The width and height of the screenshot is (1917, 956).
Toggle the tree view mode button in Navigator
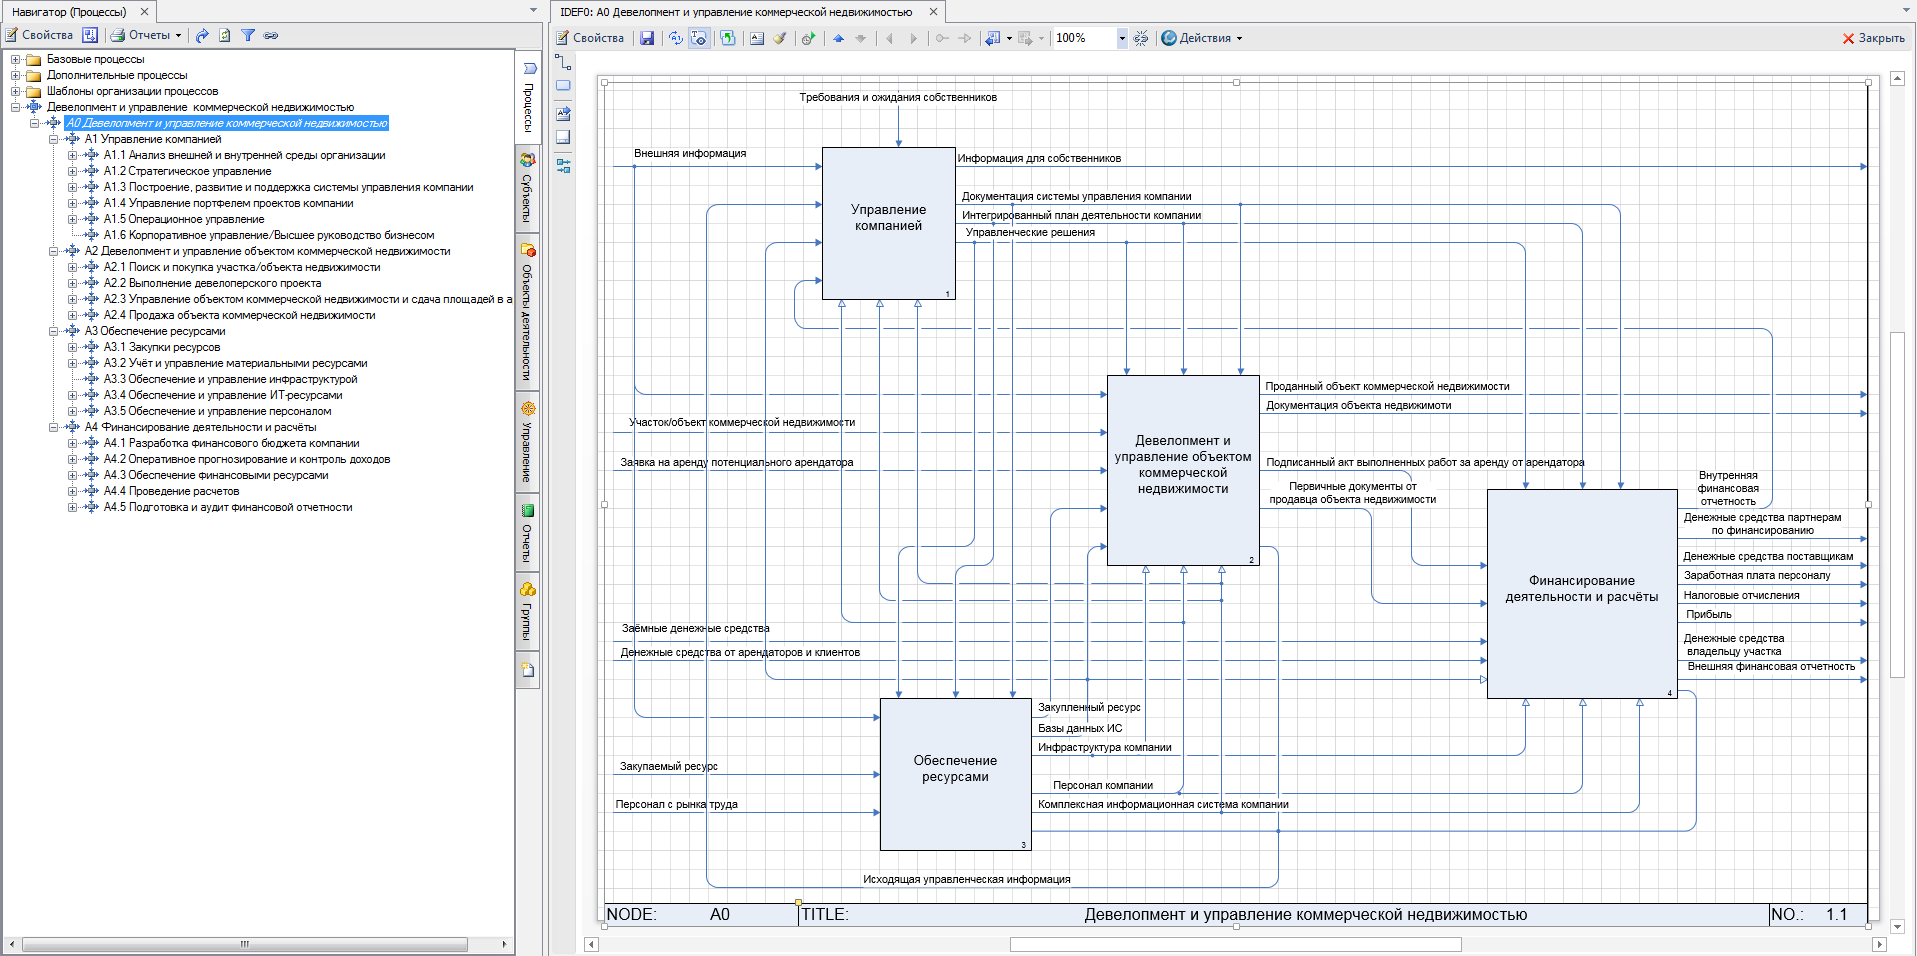click(x=90, y=35)
